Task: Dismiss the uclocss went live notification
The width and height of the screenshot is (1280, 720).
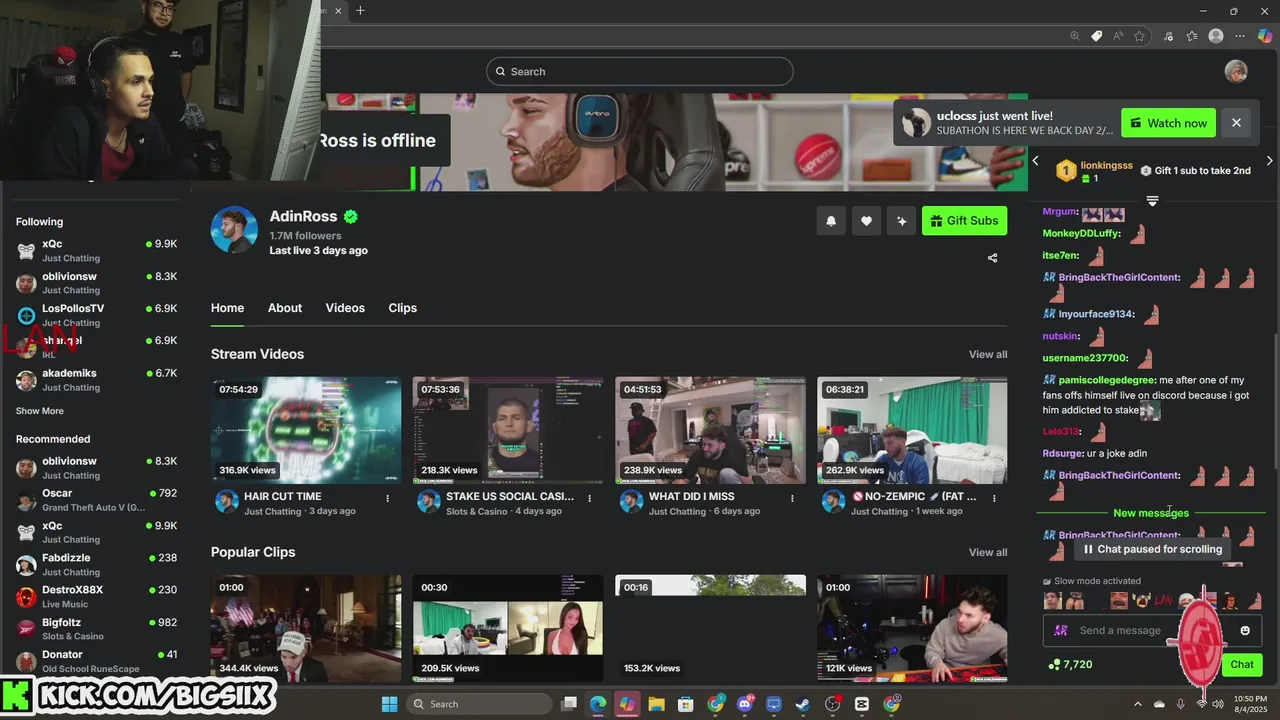Action: point(1236,123)
